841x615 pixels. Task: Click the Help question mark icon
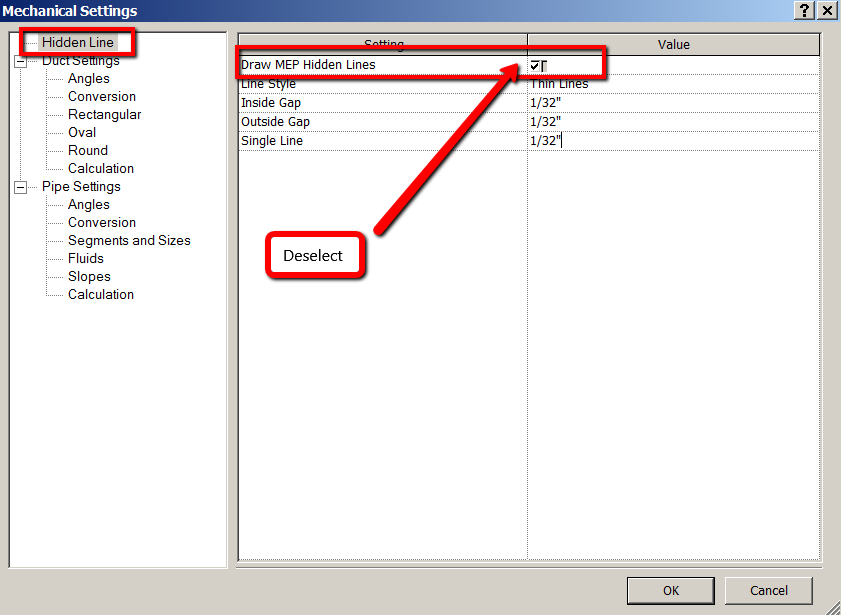pyautogui.click(x=803, y=10)
